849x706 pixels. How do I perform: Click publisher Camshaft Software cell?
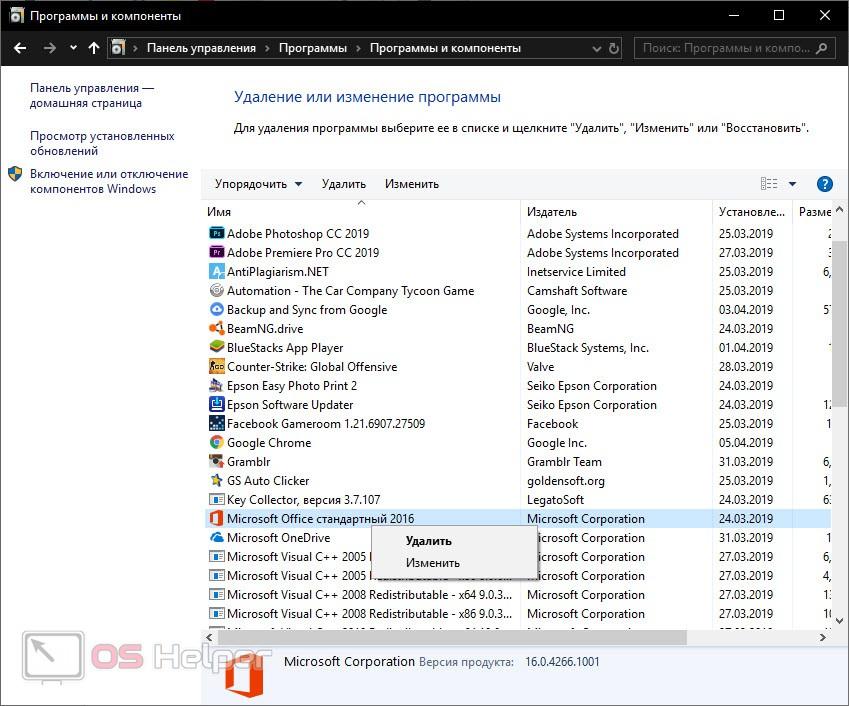(x=577, y=291)
